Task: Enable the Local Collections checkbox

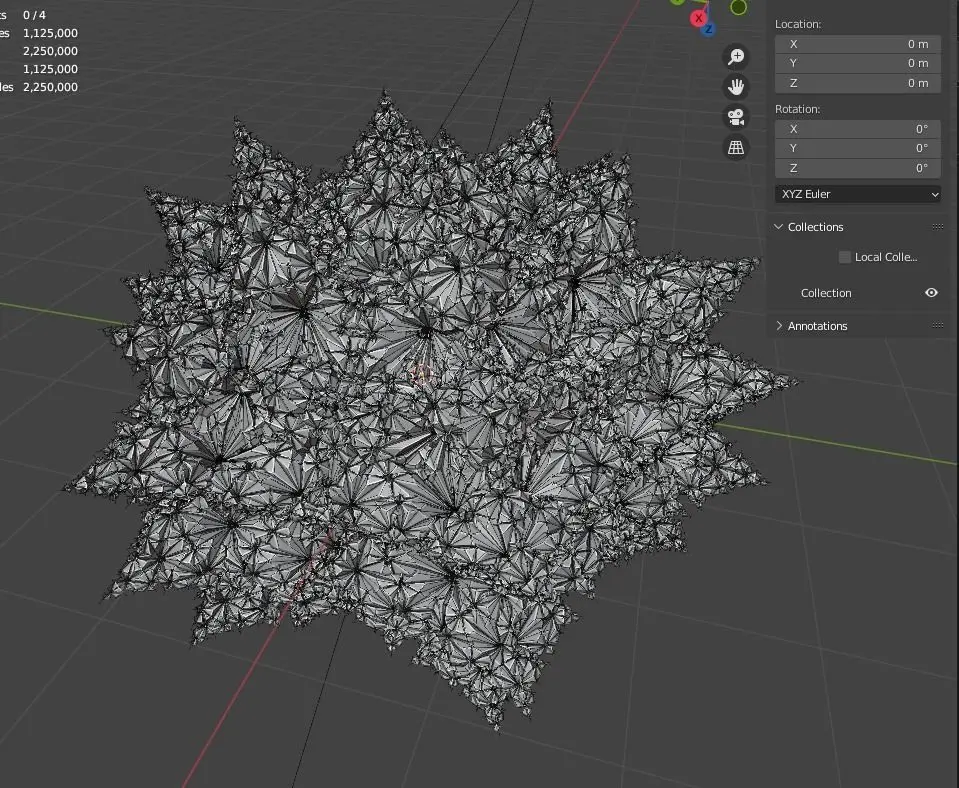Action: [845, 257]
